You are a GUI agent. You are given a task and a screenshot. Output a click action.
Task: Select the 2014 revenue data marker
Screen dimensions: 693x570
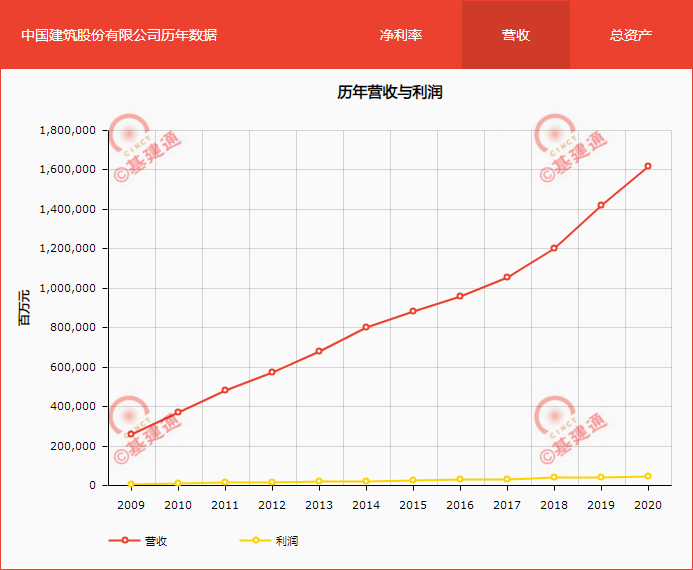click(366, 327)
